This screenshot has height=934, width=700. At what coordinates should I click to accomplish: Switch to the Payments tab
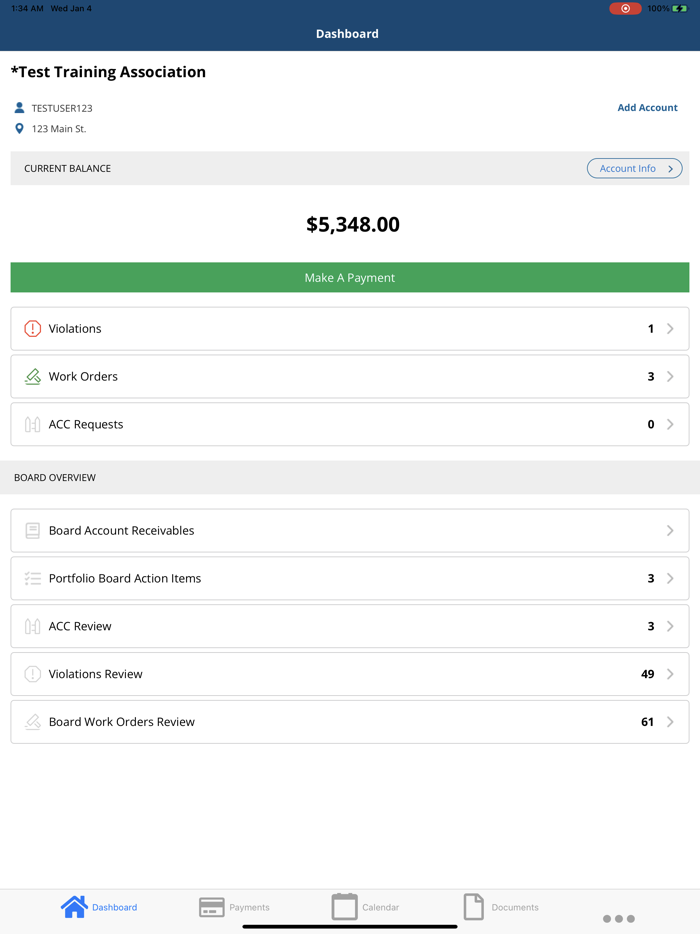coord(234,907)
